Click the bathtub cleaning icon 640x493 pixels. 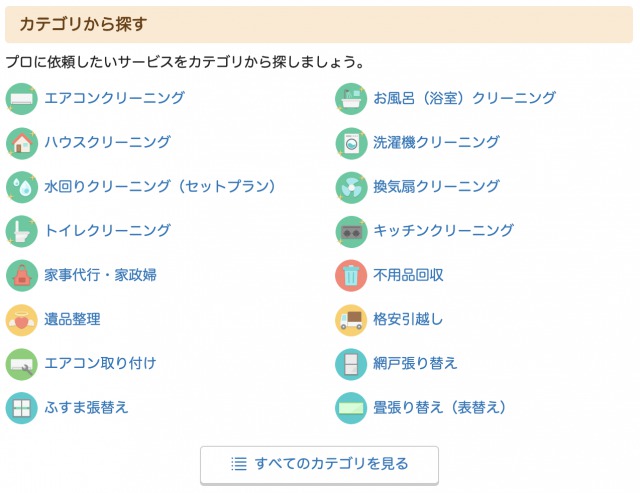(x=351, y=99)
